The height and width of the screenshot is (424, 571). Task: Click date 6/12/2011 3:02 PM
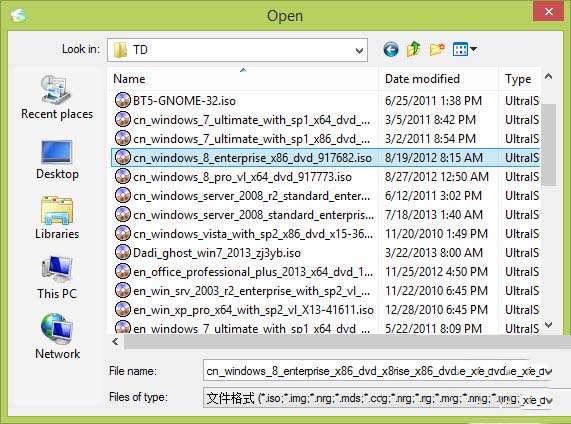coord(433,196)
